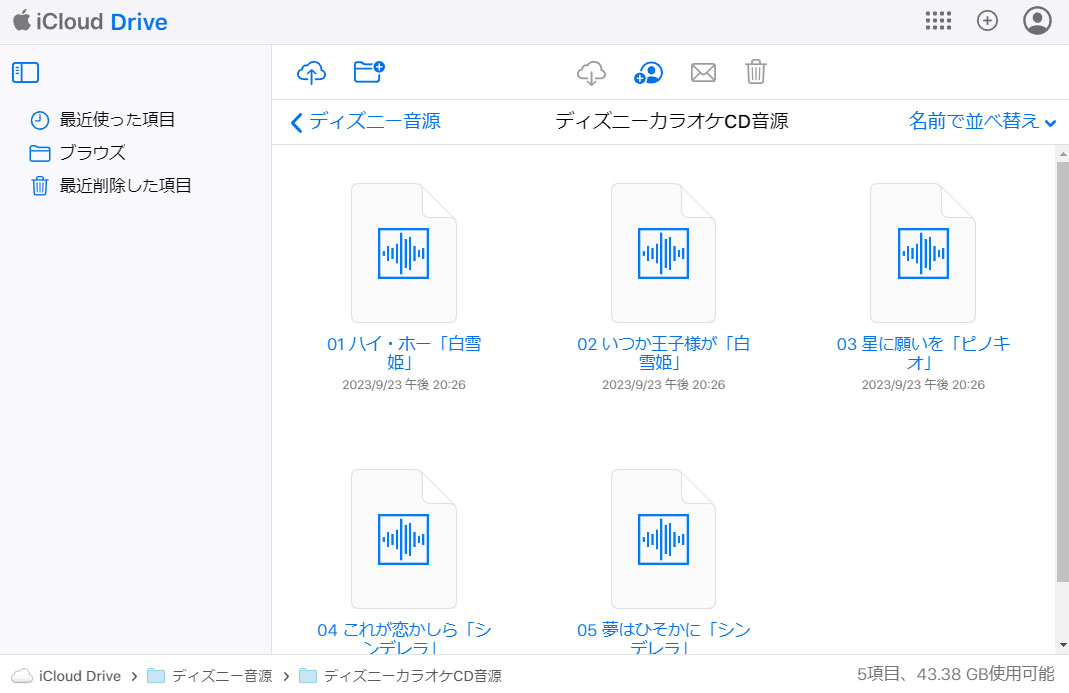Create a new folder with folder-plus icon
This screenshot has height=693, width=1069.
[x=369, y=72]
